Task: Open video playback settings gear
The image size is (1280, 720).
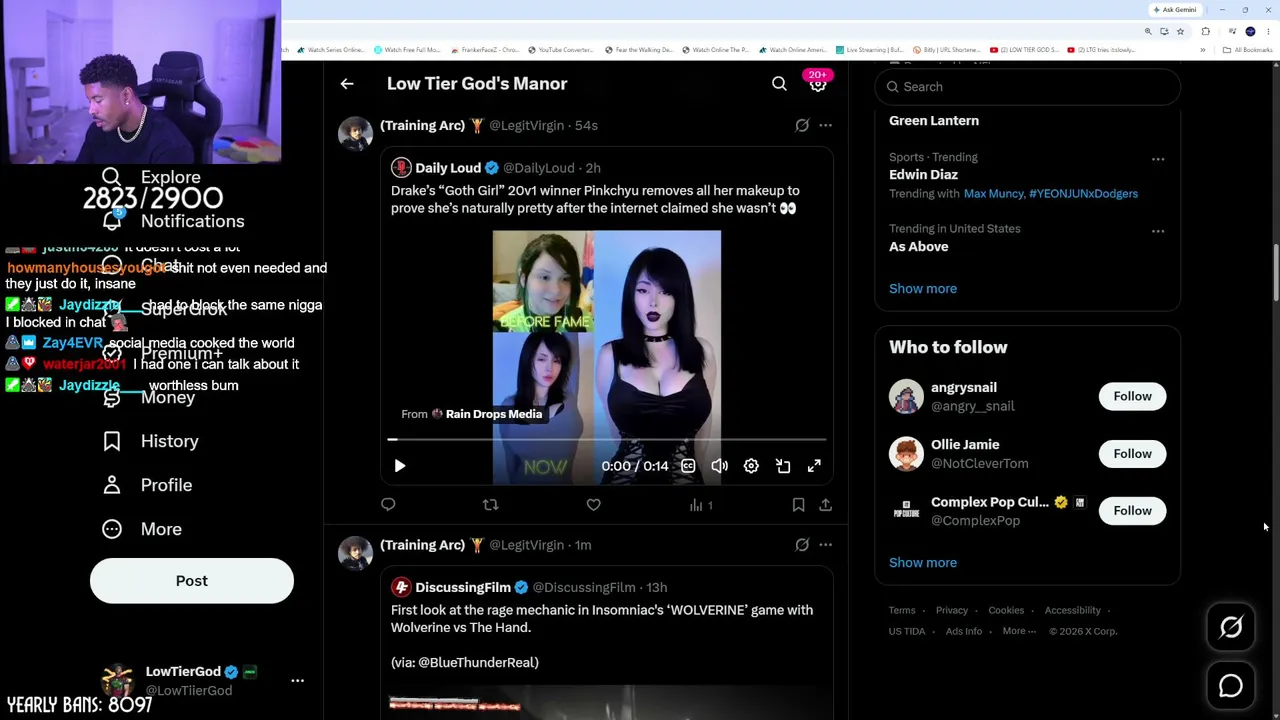Action: point(751,466)
